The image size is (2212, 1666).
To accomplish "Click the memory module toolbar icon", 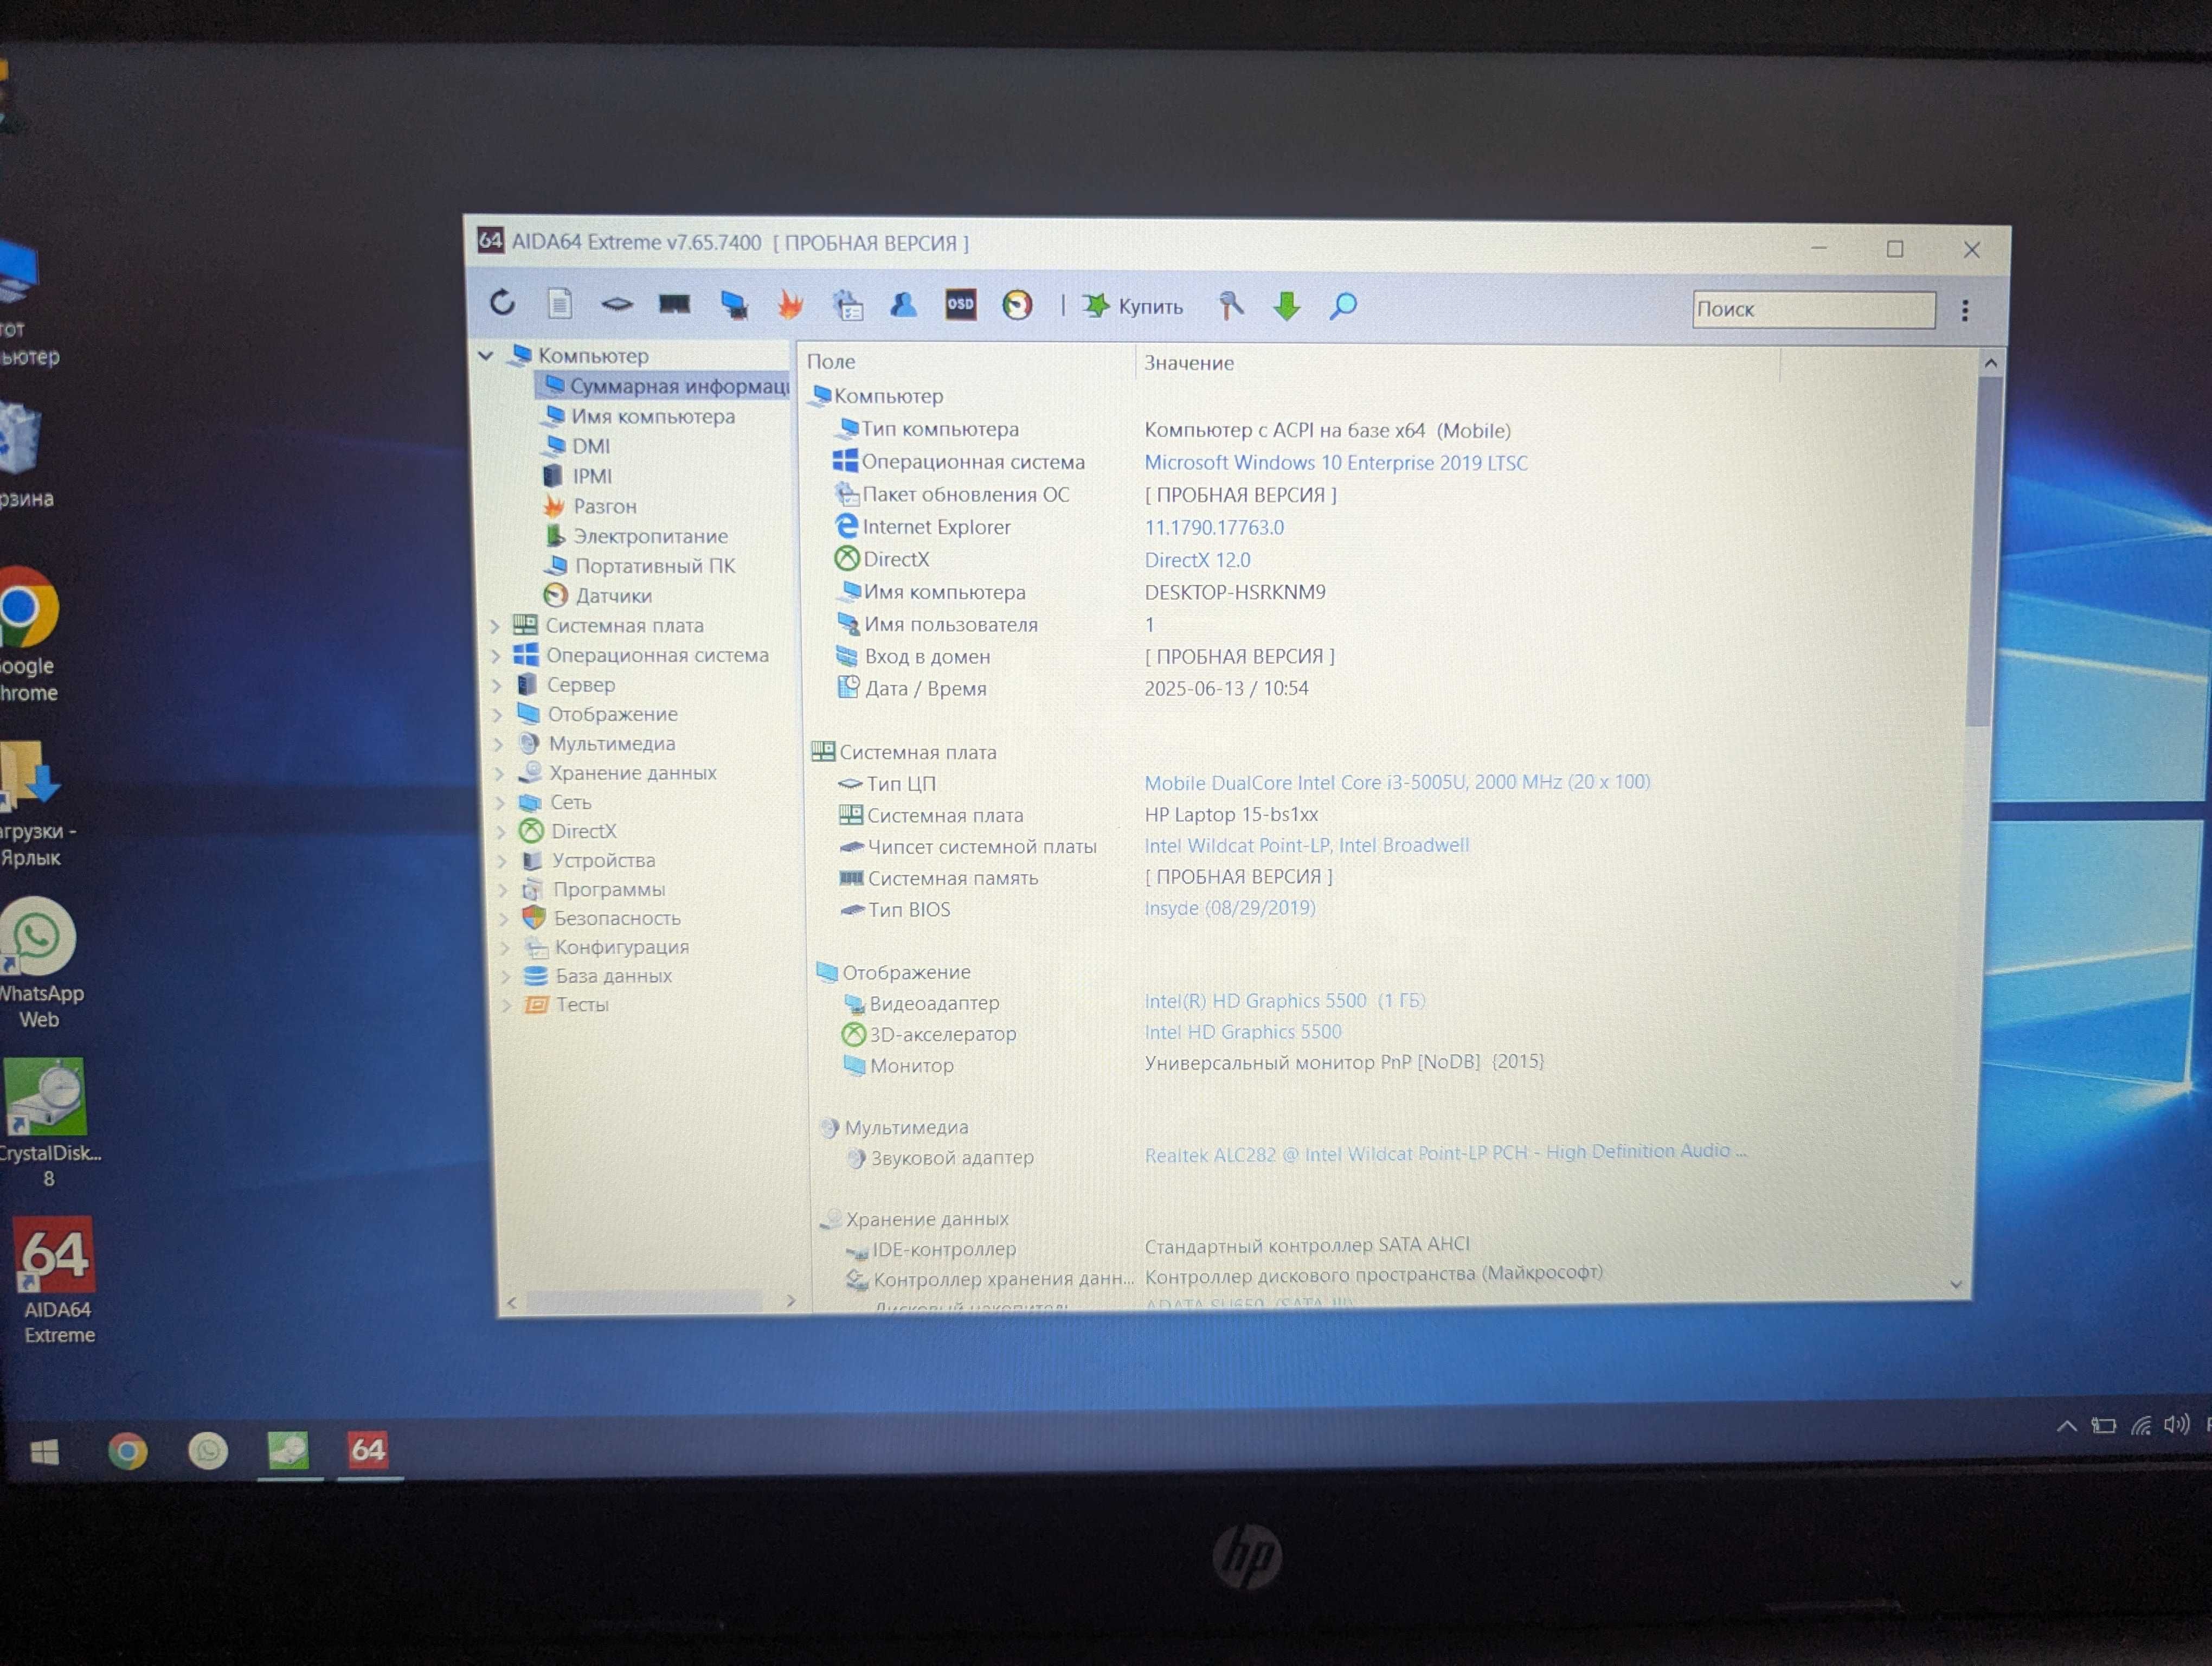I will point(675,304).
